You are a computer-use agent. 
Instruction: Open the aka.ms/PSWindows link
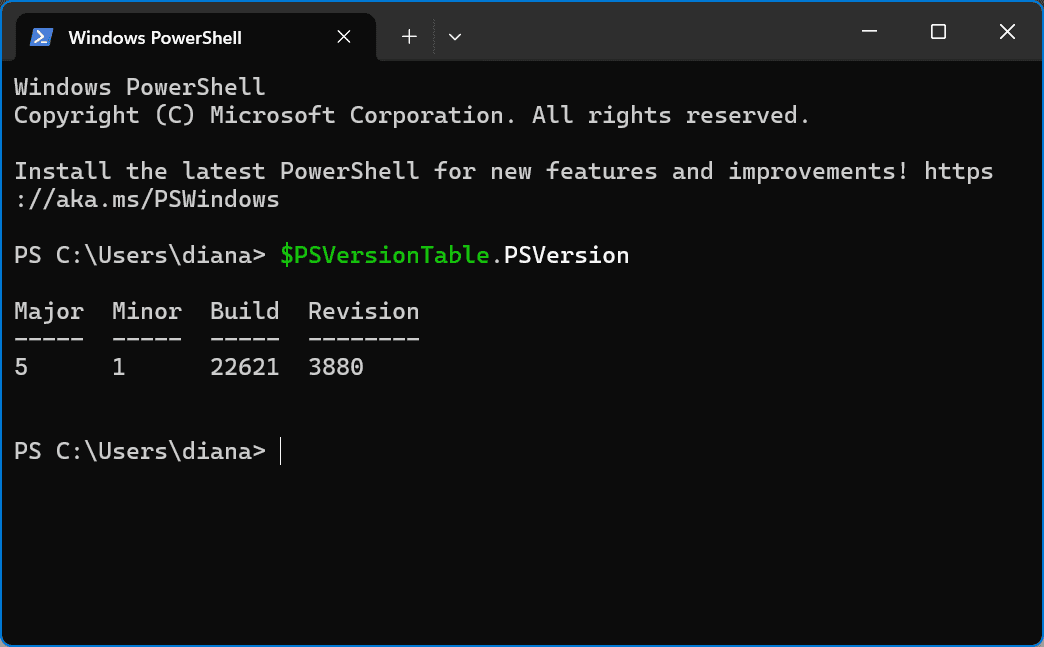pos(146,199)
